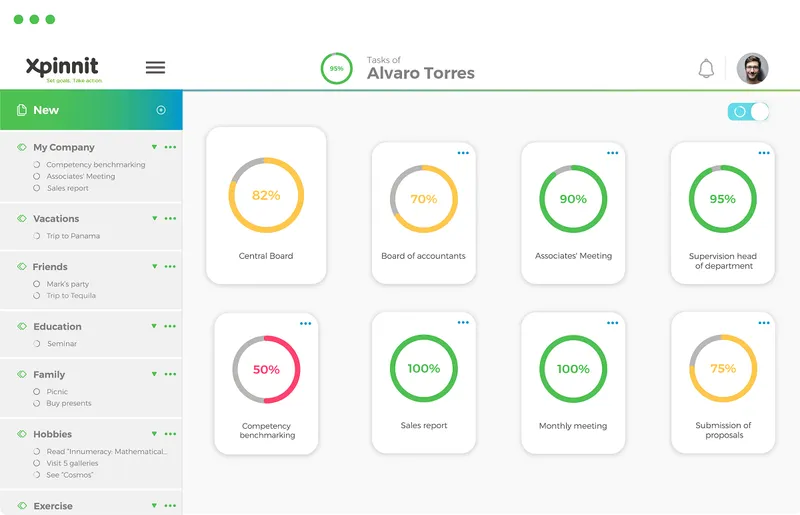Screen dimensions: 800x515
Task: Open Competency benchmarking card options
Action: pyautogui.click(x=305, y=323)
